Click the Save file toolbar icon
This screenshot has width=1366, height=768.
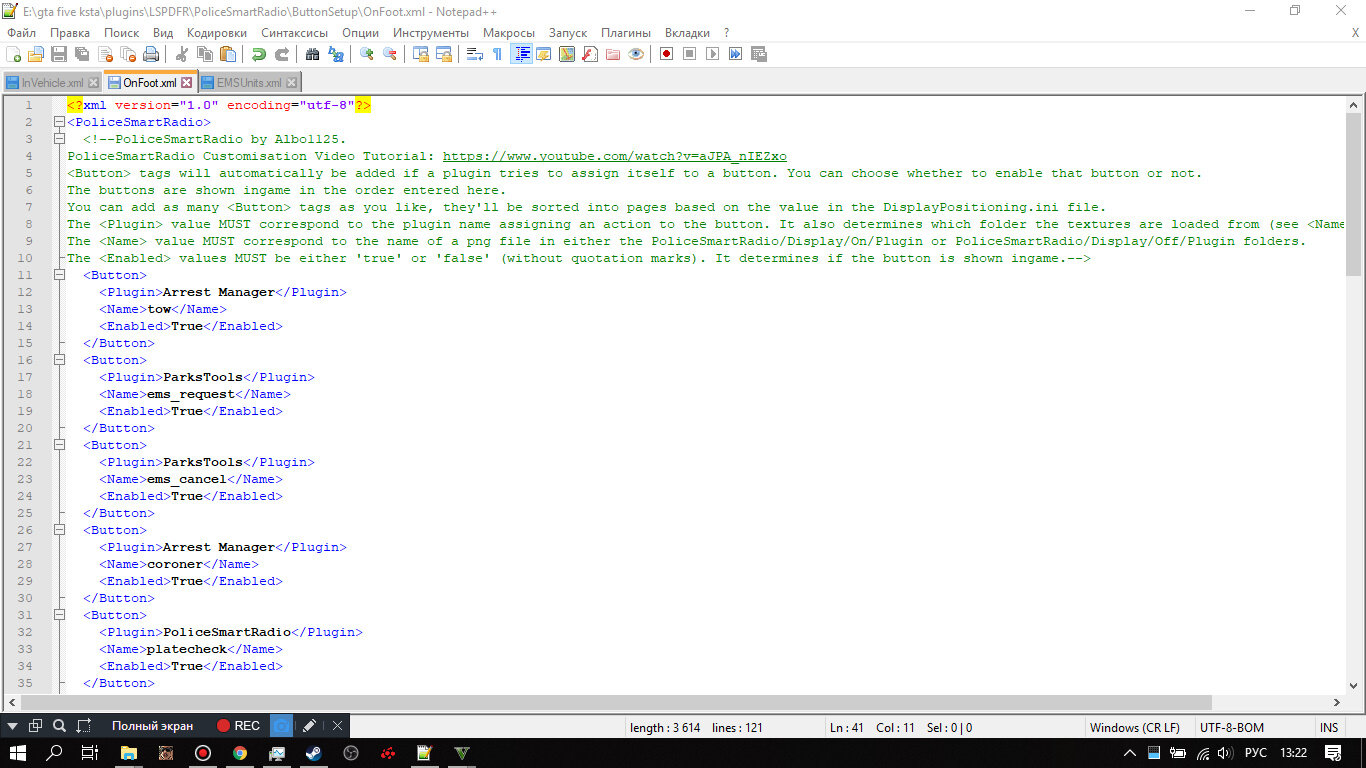click(58, 54)
